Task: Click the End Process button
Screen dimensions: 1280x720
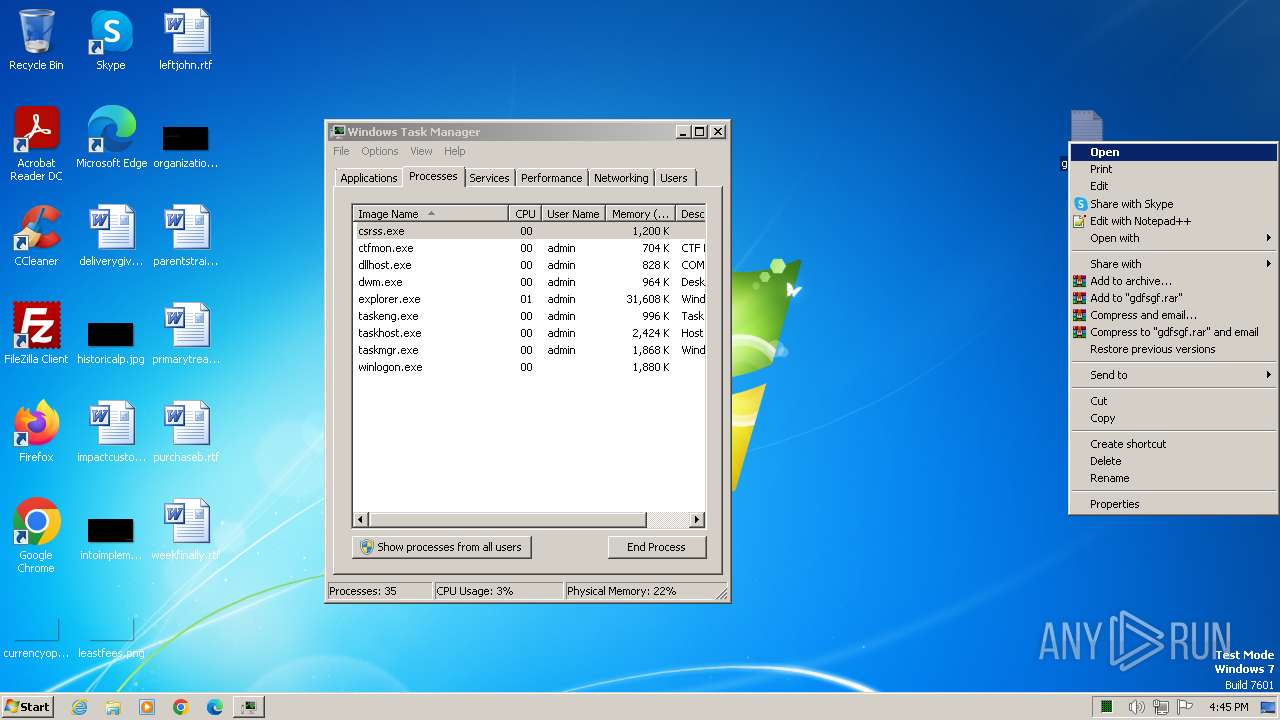Action: (x=656, y=547)
